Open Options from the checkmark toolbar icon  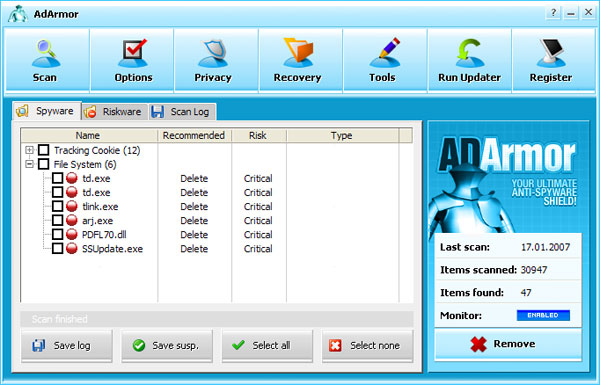pos(133,53)
